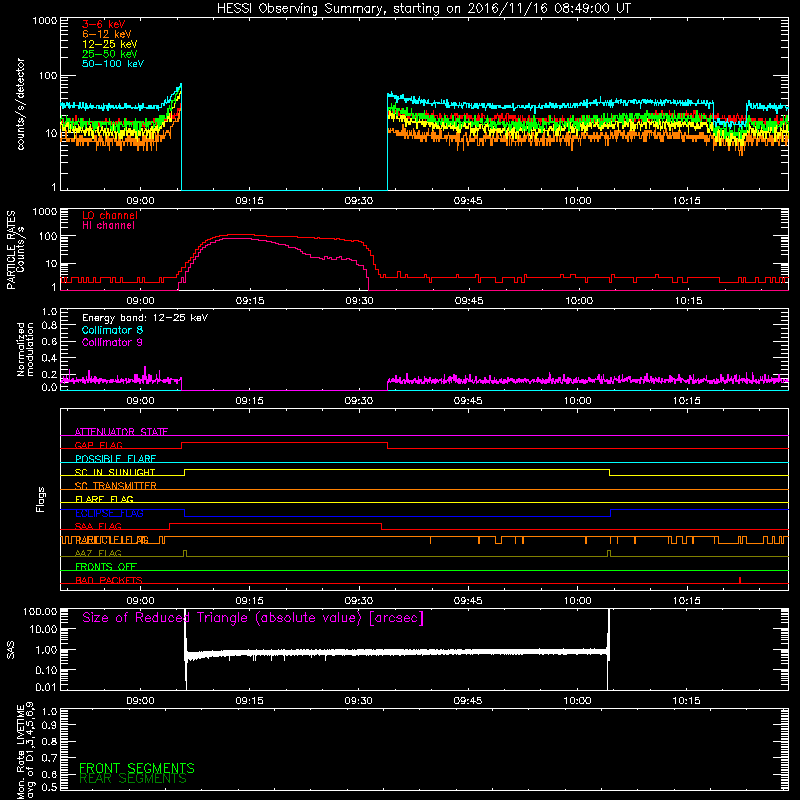Click the counts/s/detector axis label
800x800 pixels.
tap(20, 104)
